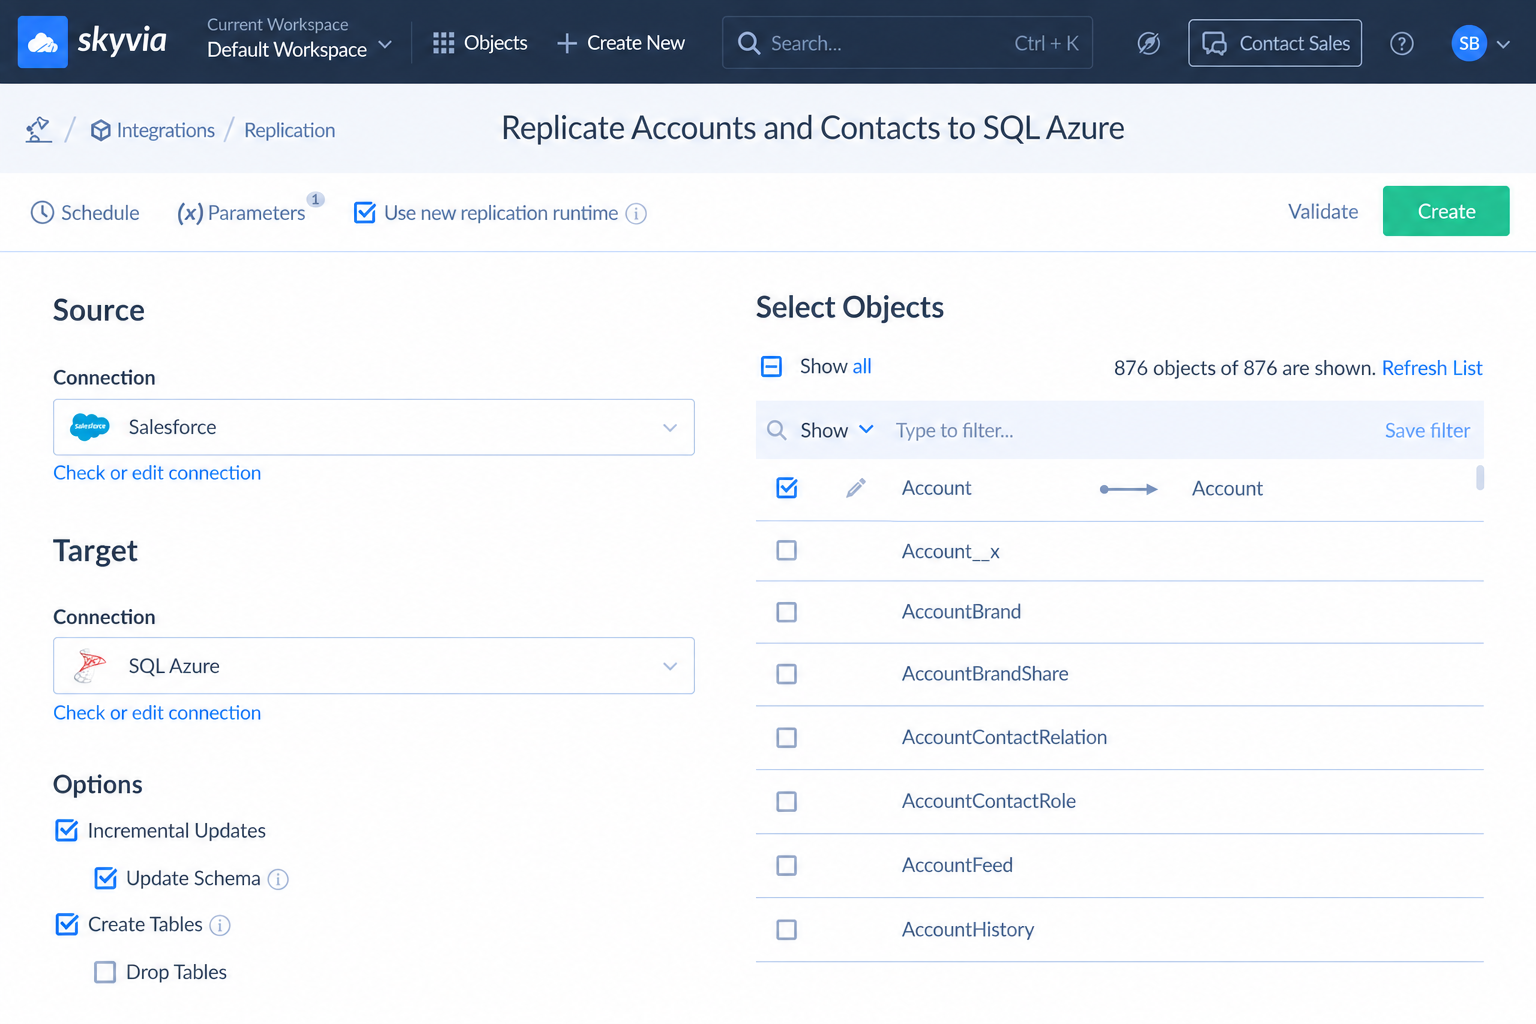Open info icon next to Update Schema

[278, 879]
